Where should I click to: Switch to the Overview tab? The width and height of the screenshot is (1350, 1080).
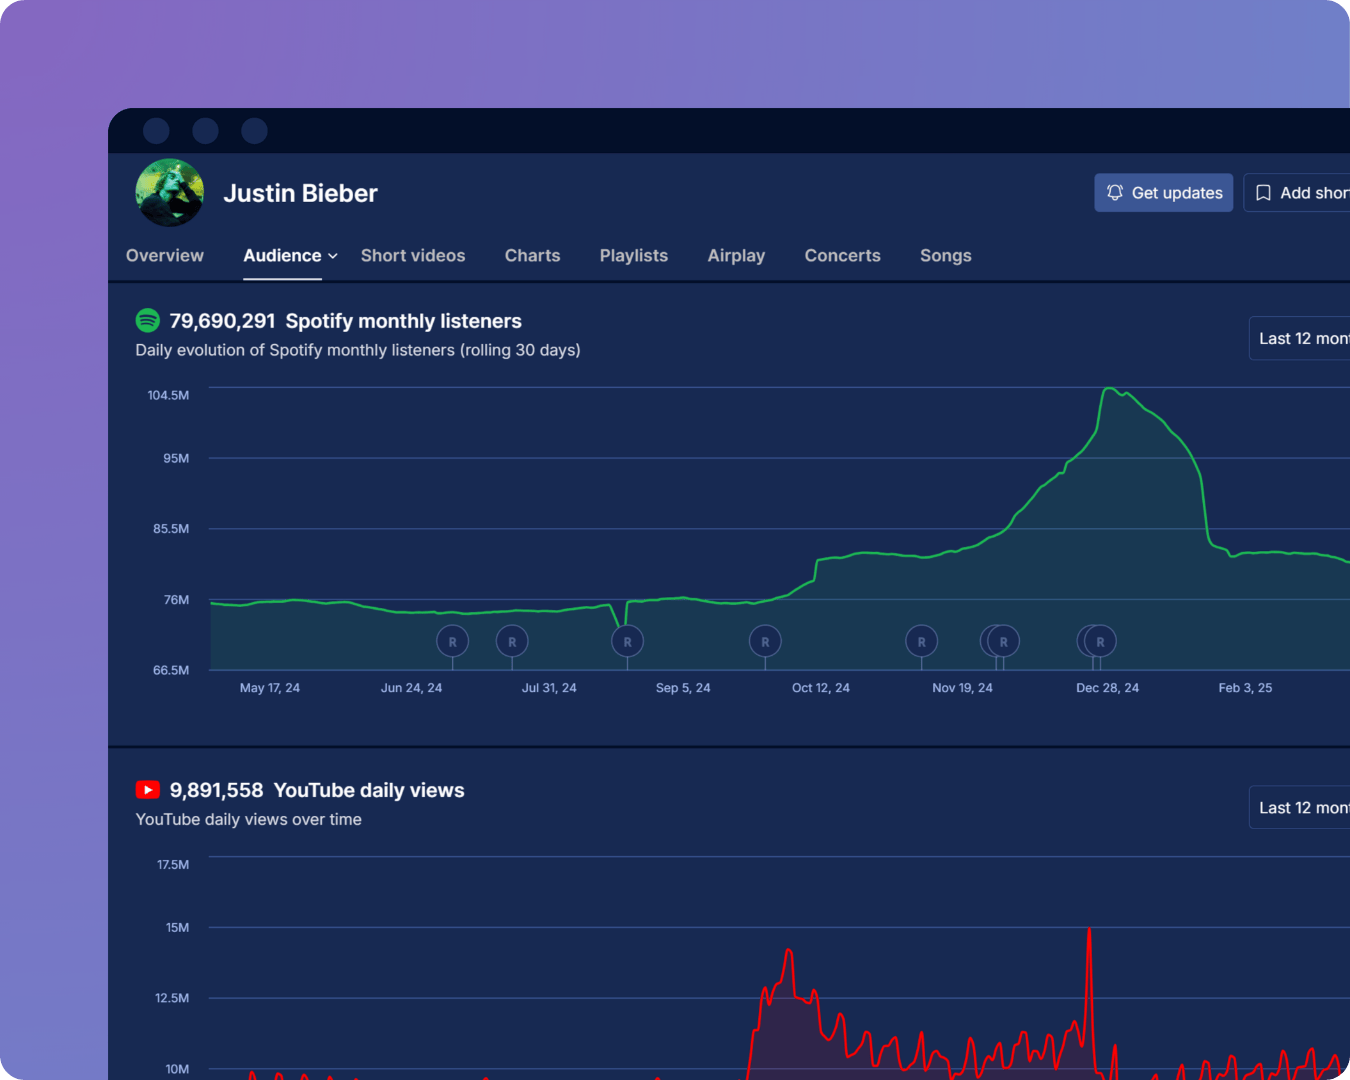165,256
